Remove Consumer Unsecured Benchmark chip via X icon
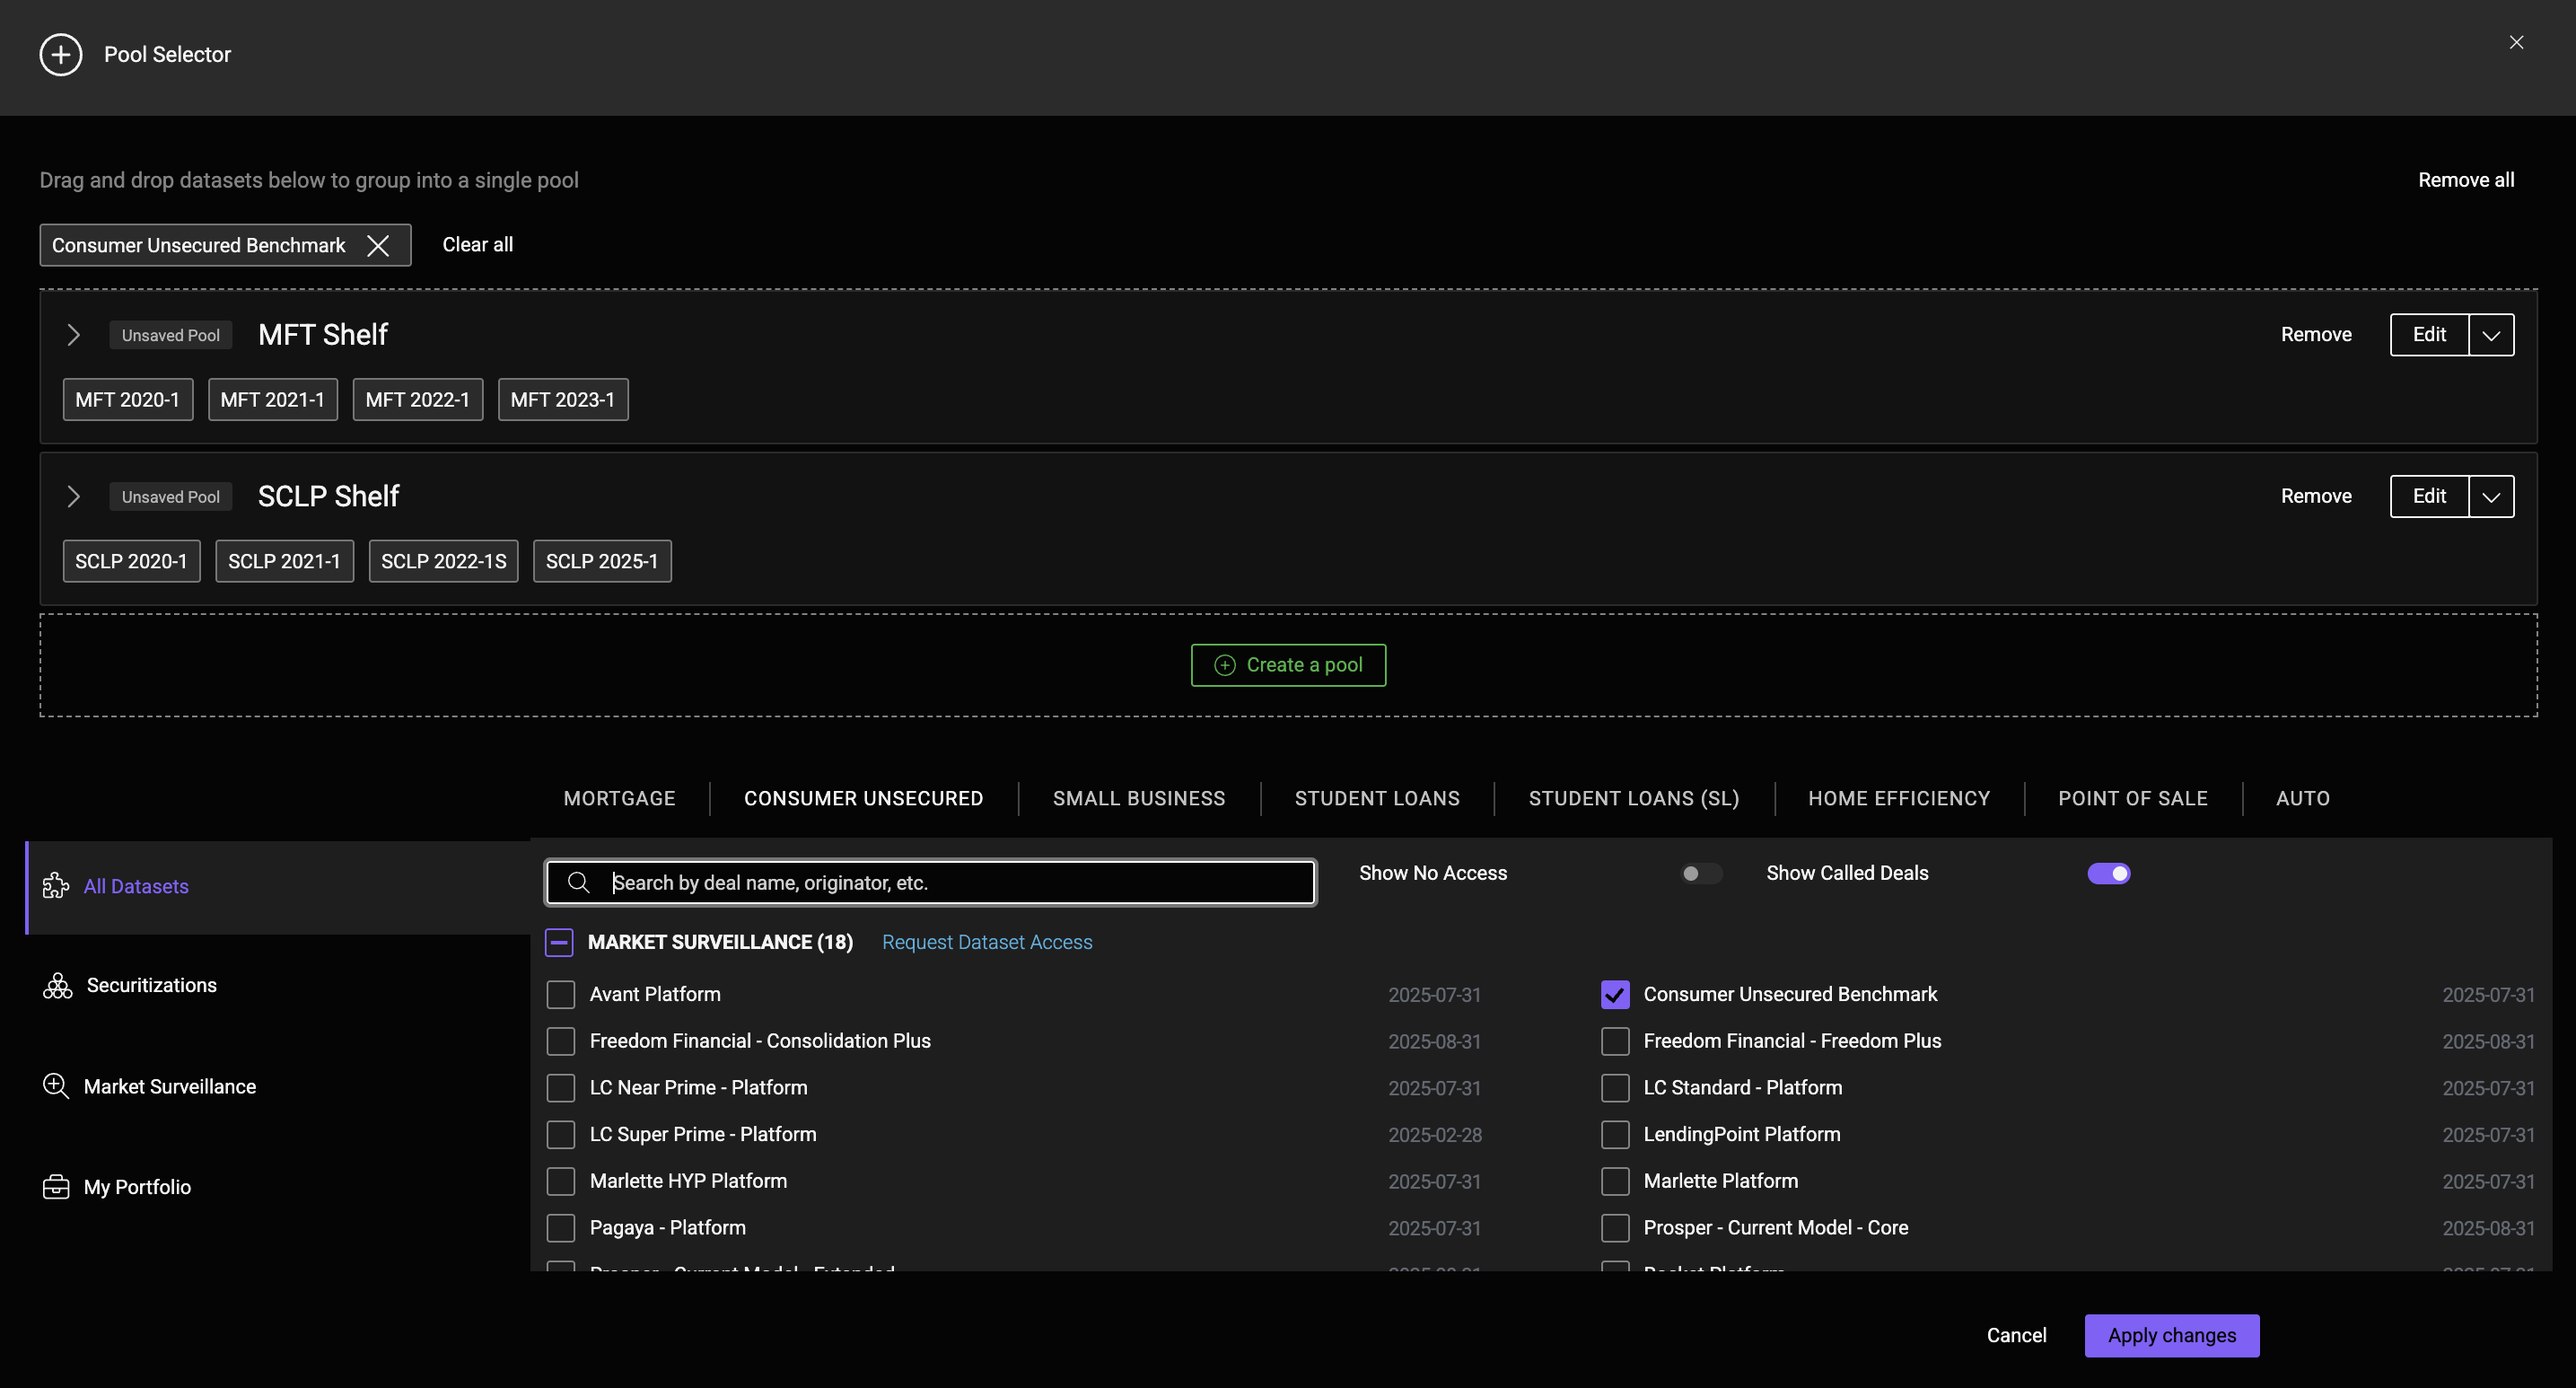 (x=378, y=246)
